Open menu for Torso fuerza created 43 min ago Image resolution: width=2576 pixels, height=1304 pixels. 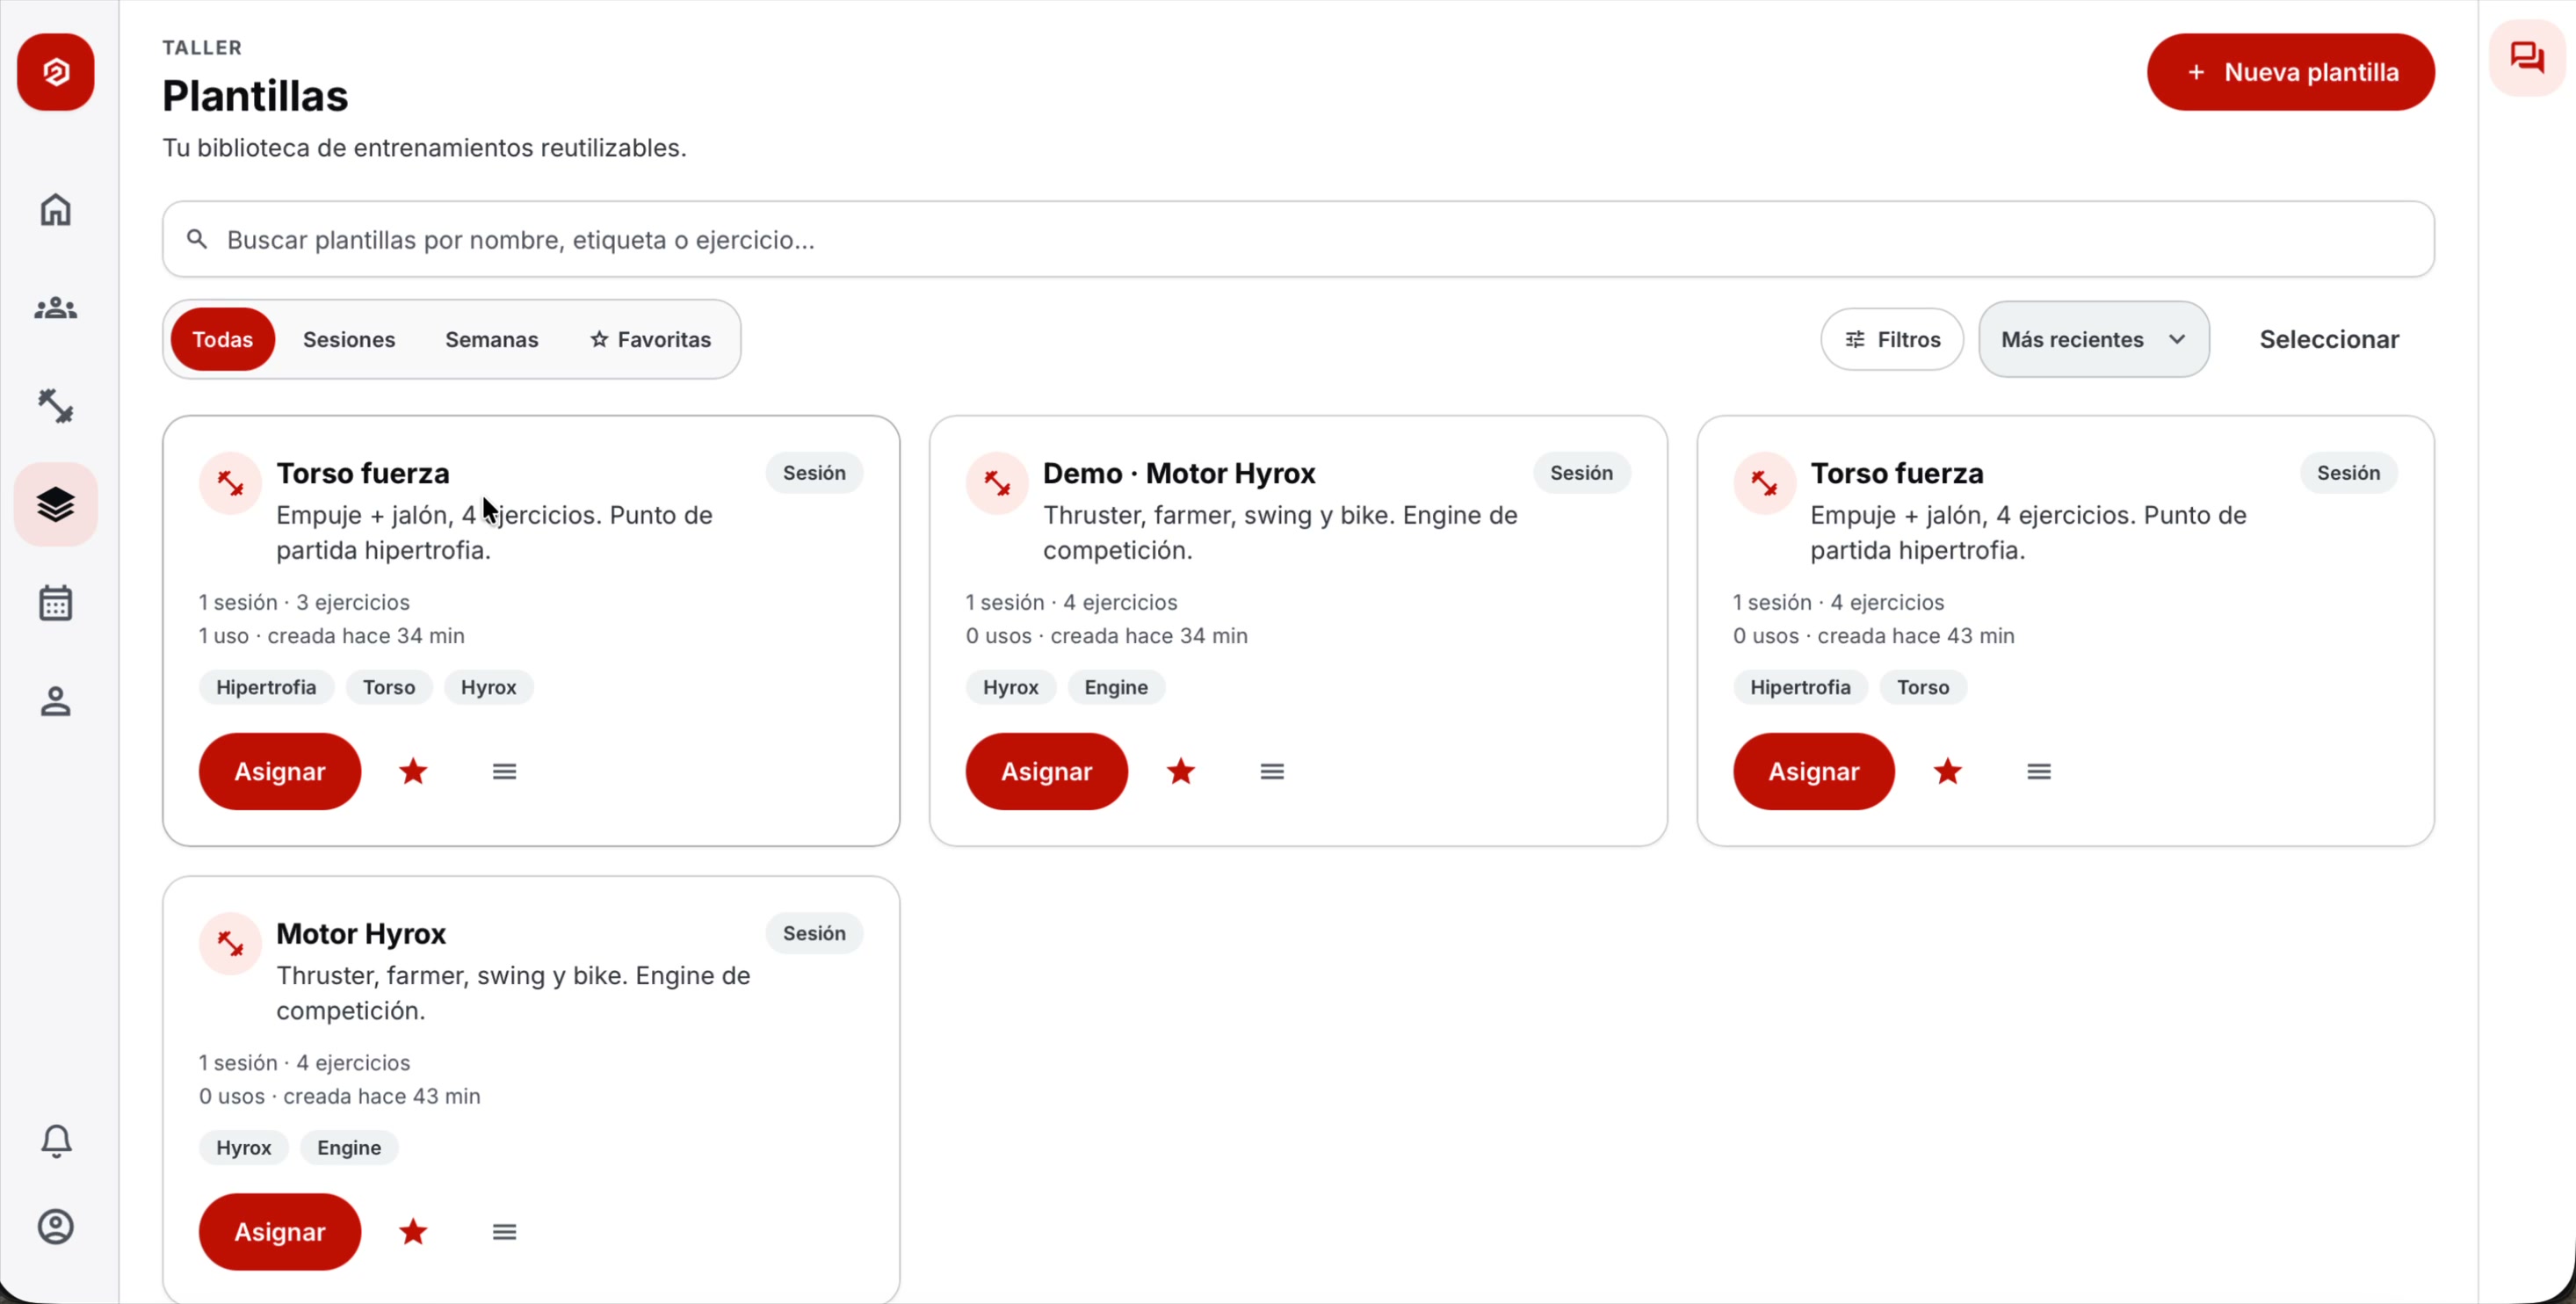pyautogui.click(x=2039, y=771)
